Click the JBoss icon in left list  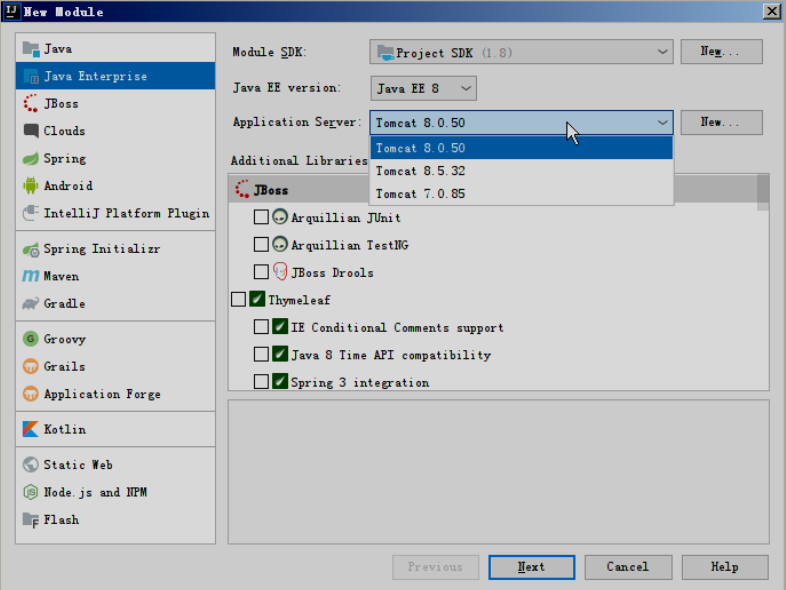tap(31, 103)
